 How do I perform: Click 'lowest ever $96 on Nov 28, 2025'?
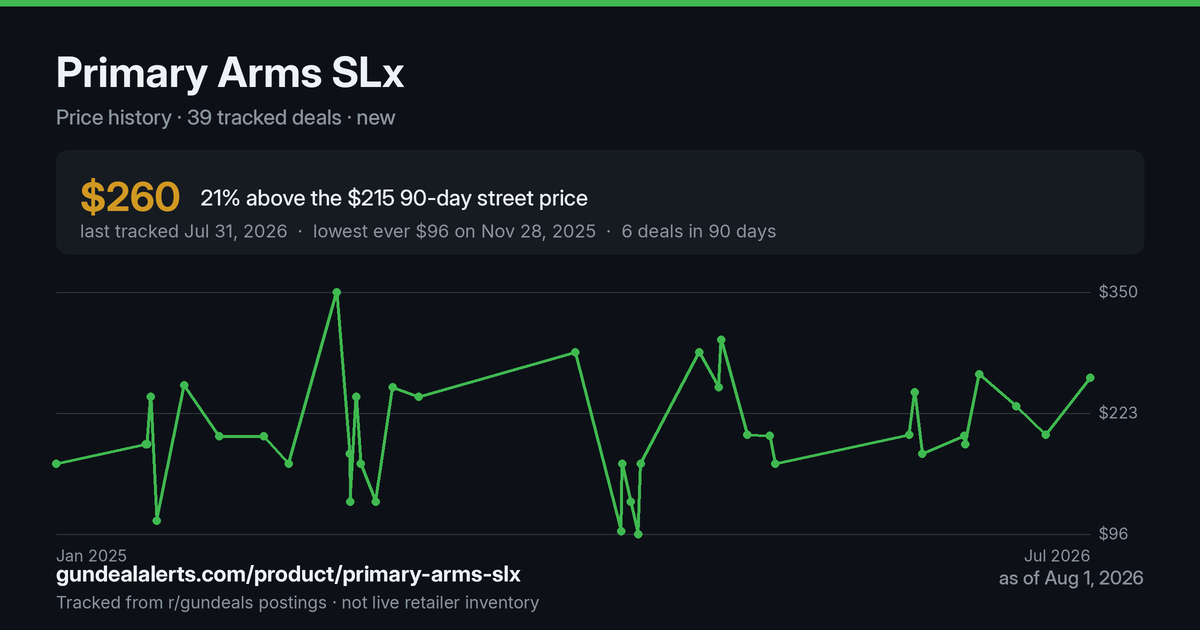click(454, 231)
